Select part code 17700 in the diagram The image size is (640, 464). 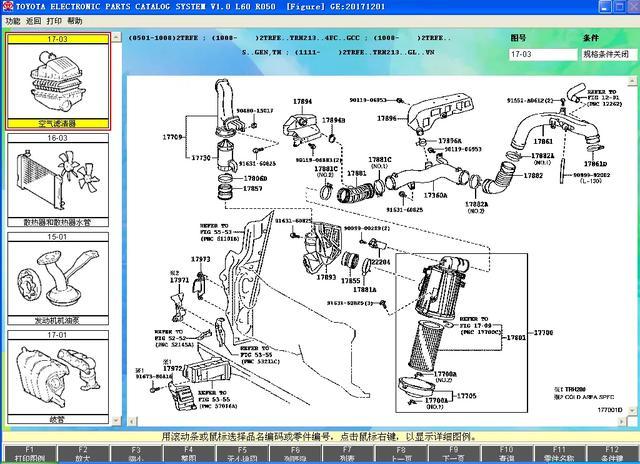(543, 333)
